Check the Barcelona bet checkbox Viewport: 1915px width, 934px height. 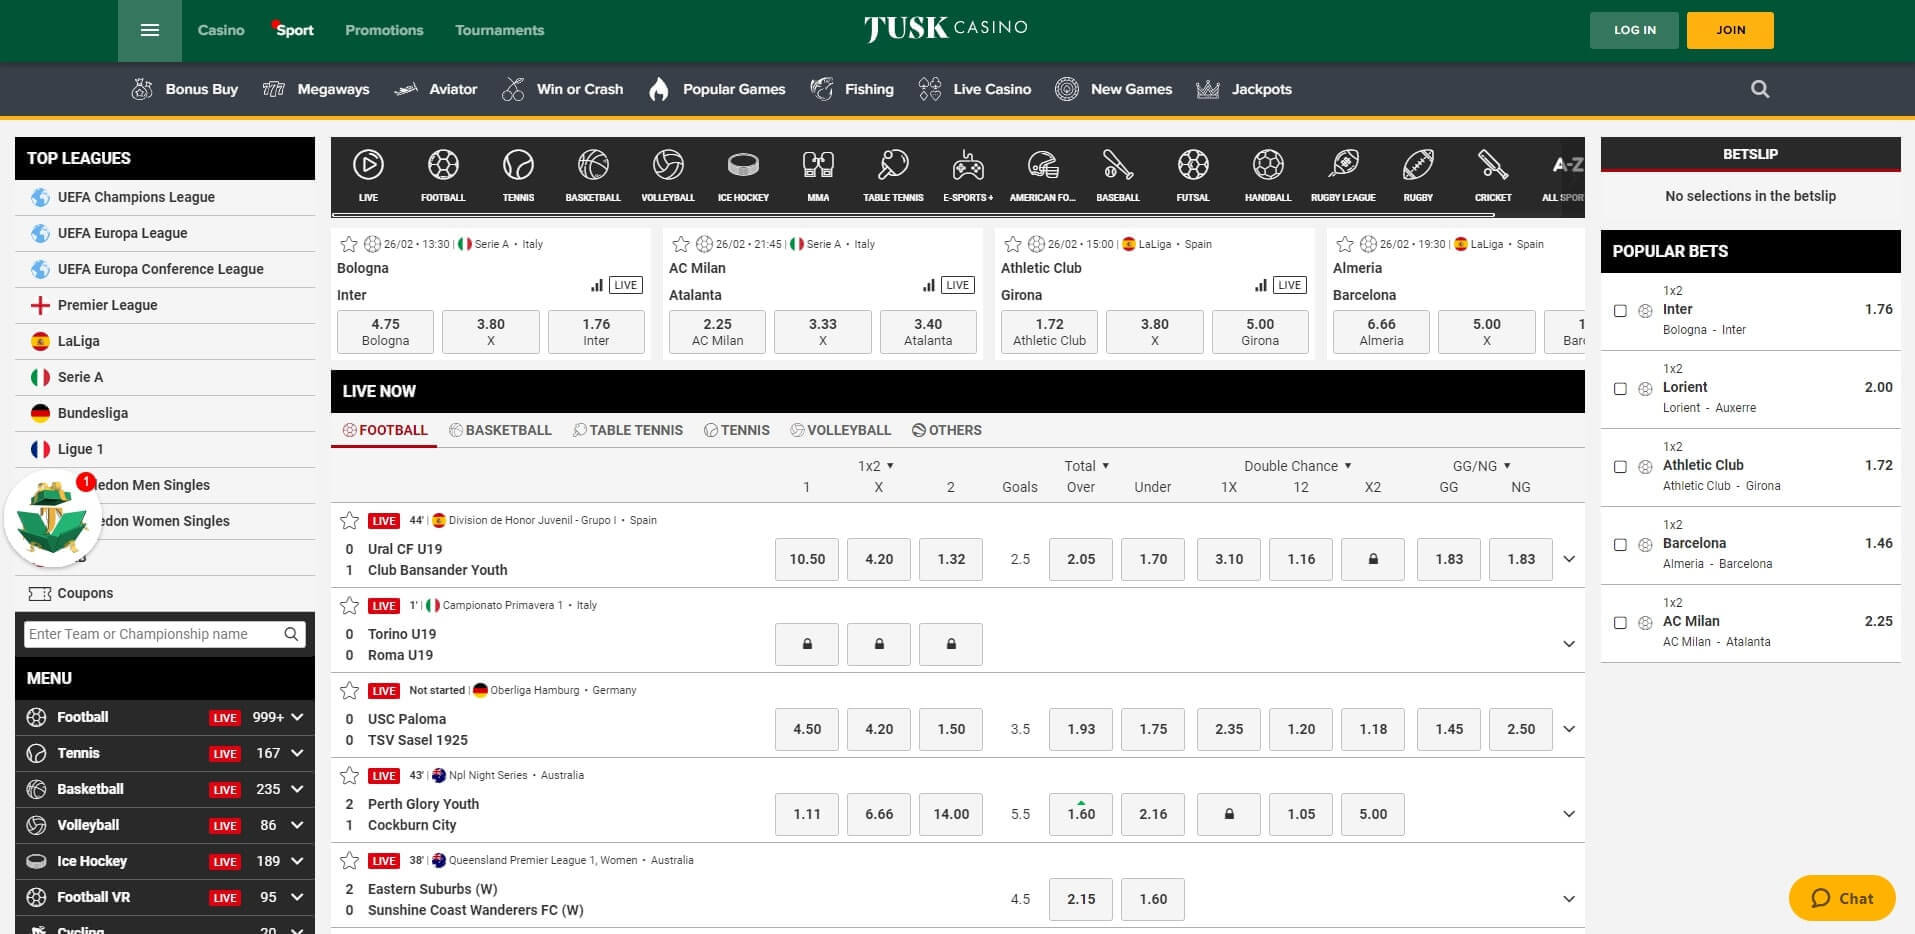pos(1620,544)
